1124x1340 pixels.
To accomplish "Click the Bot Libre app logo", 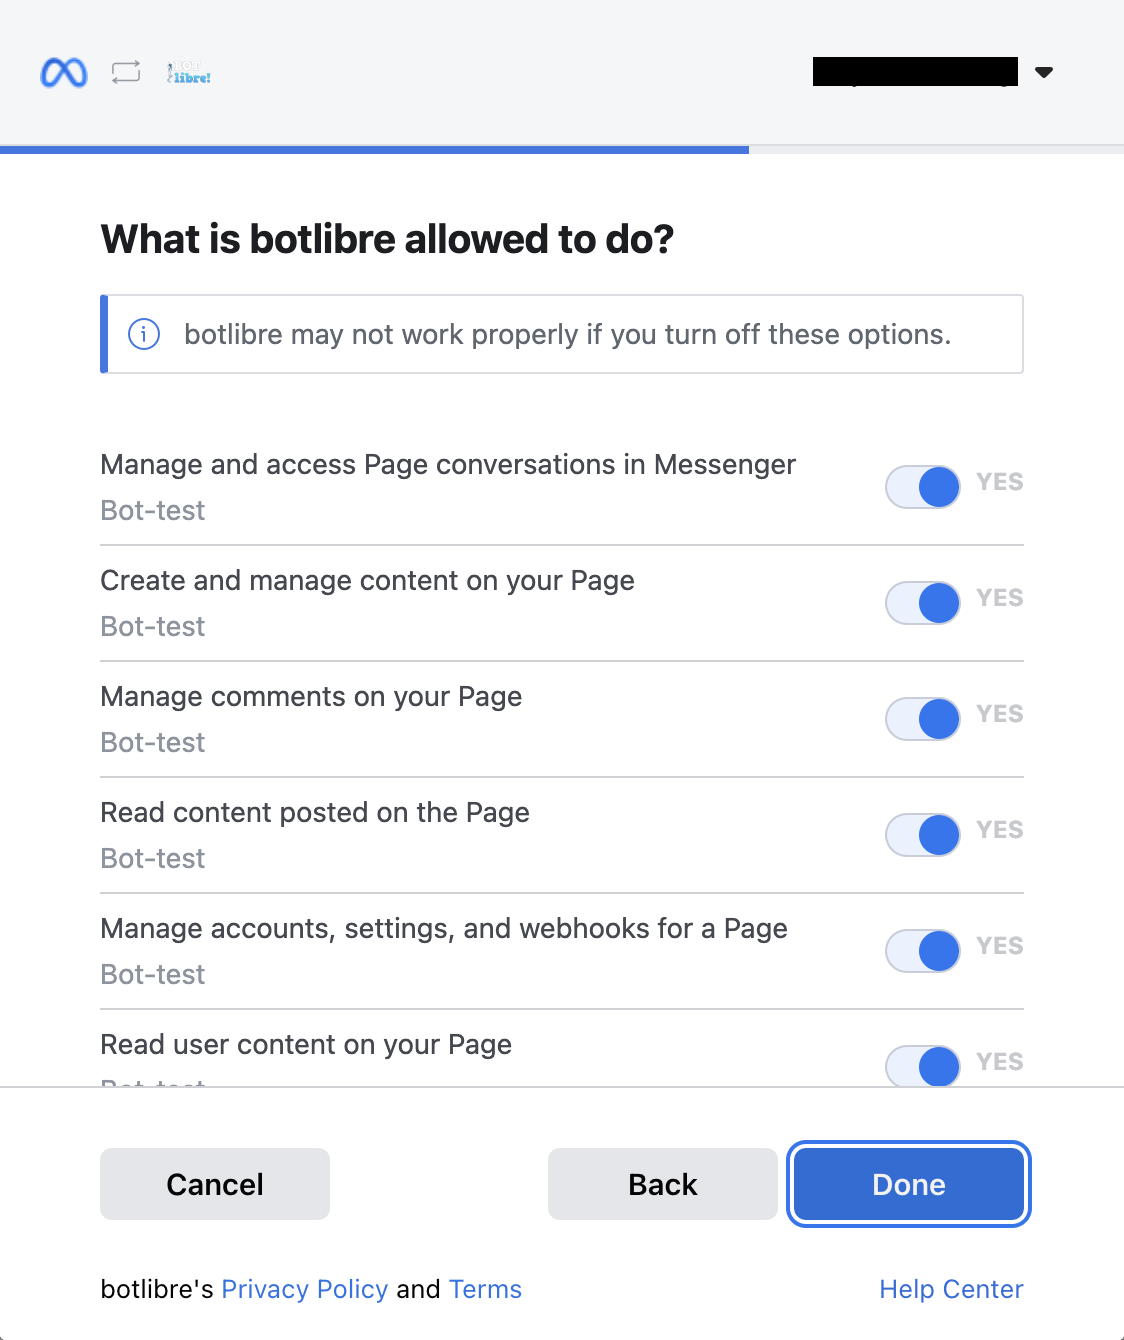I will click(x=189, y=72).
